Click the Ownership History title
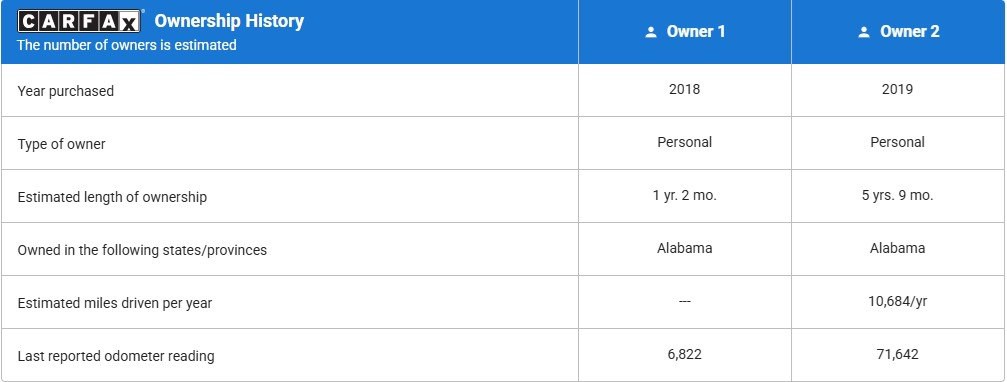The height and width of the screenshot is (382, 1007). [x=229, y=21]
